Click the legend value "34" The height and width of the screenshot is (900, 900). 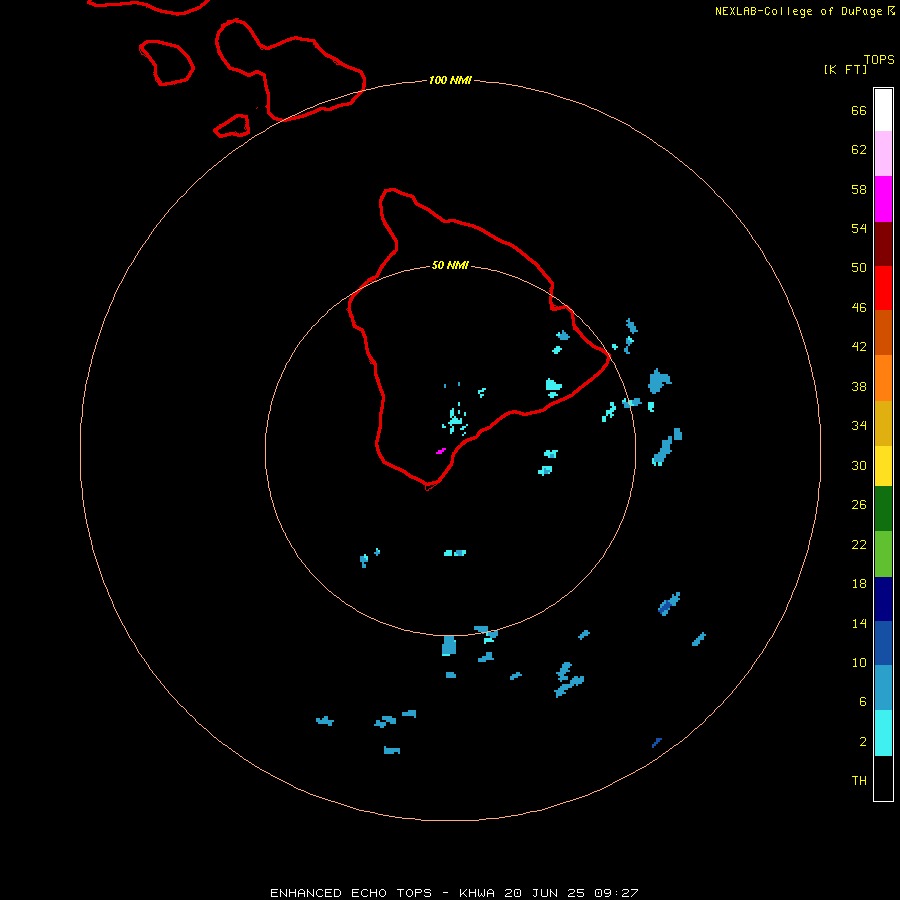tap(859, 426)
